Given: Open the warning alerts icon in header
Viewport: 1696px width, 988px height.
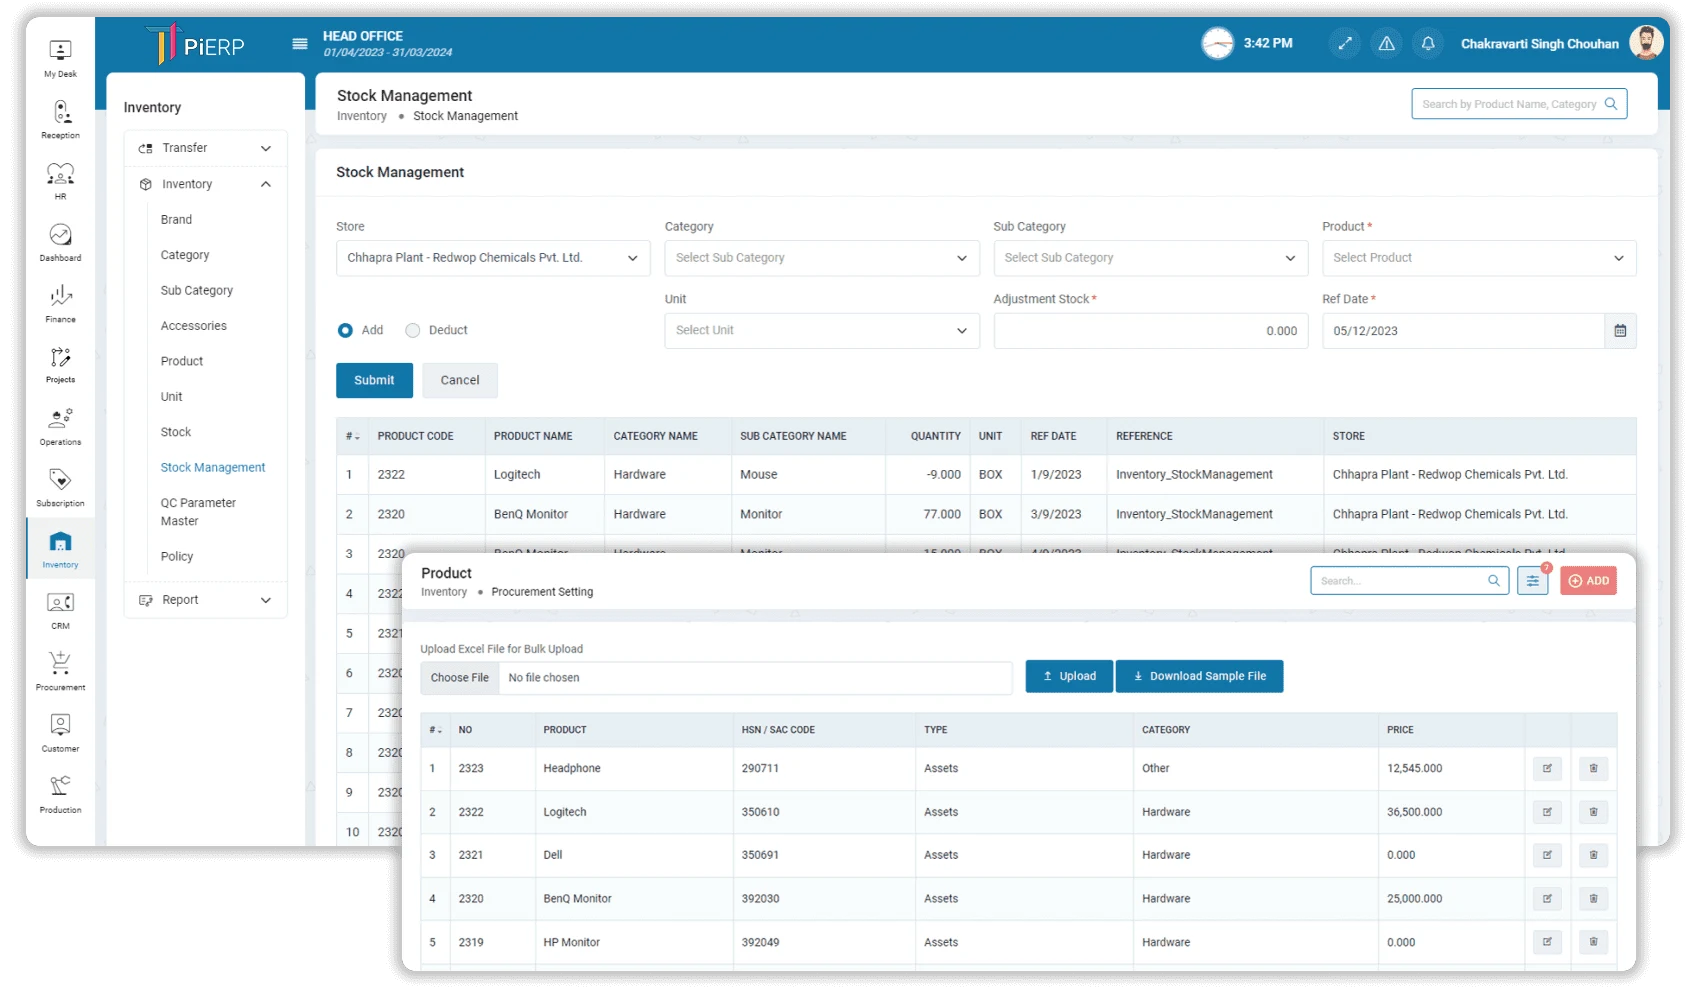Looking at the screenshot, I should 1386,43.
